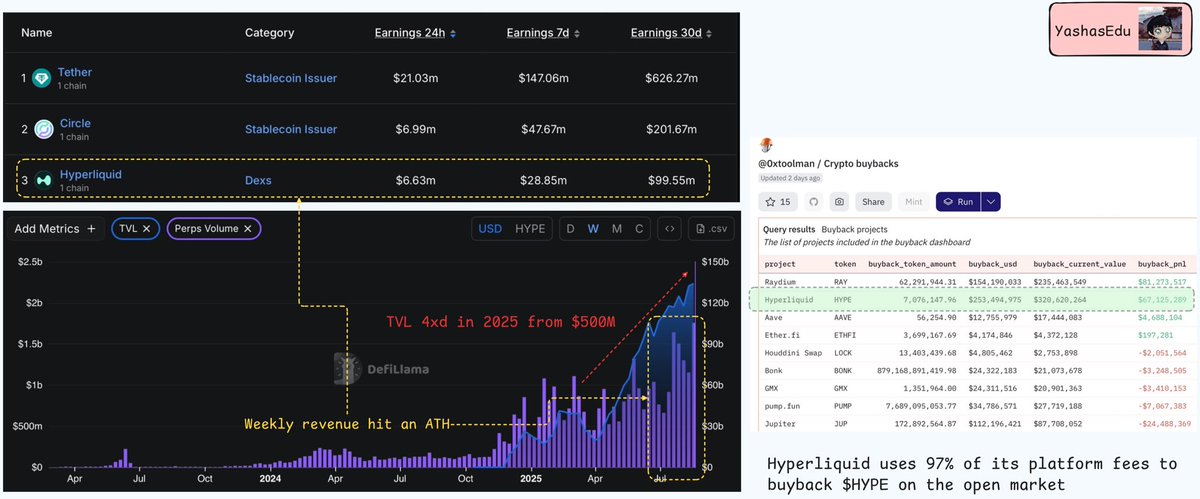Open the Dexs category link

point(258,180)
